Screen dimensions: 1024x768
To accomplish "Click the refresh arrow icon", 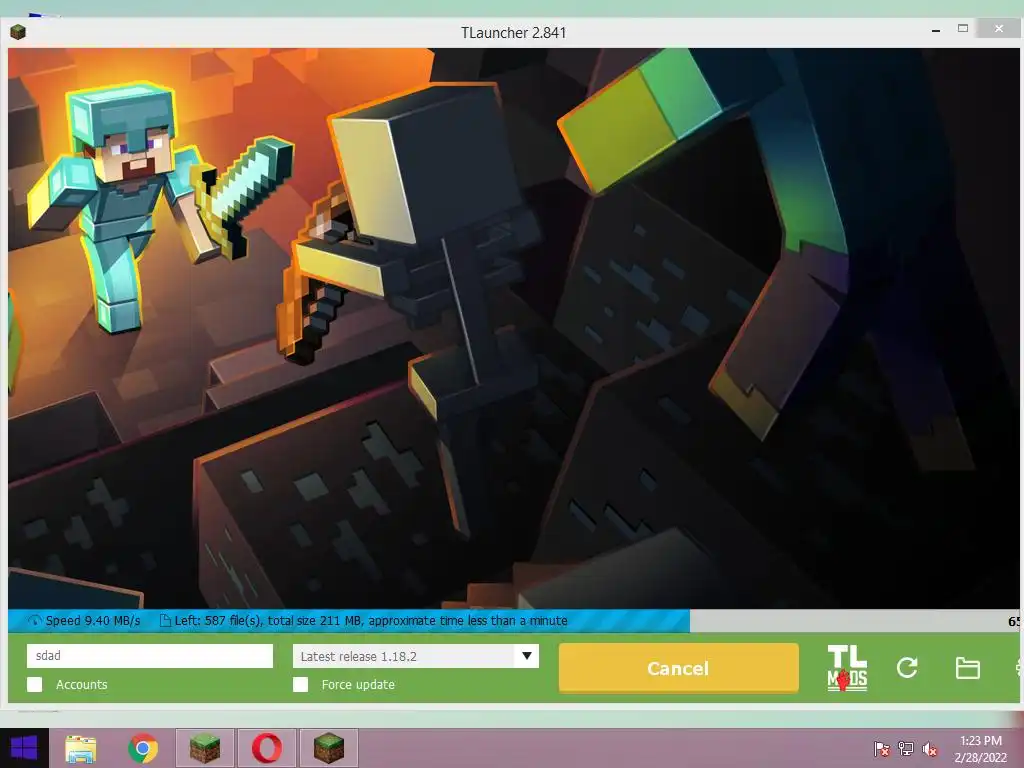I will [907, 667].
